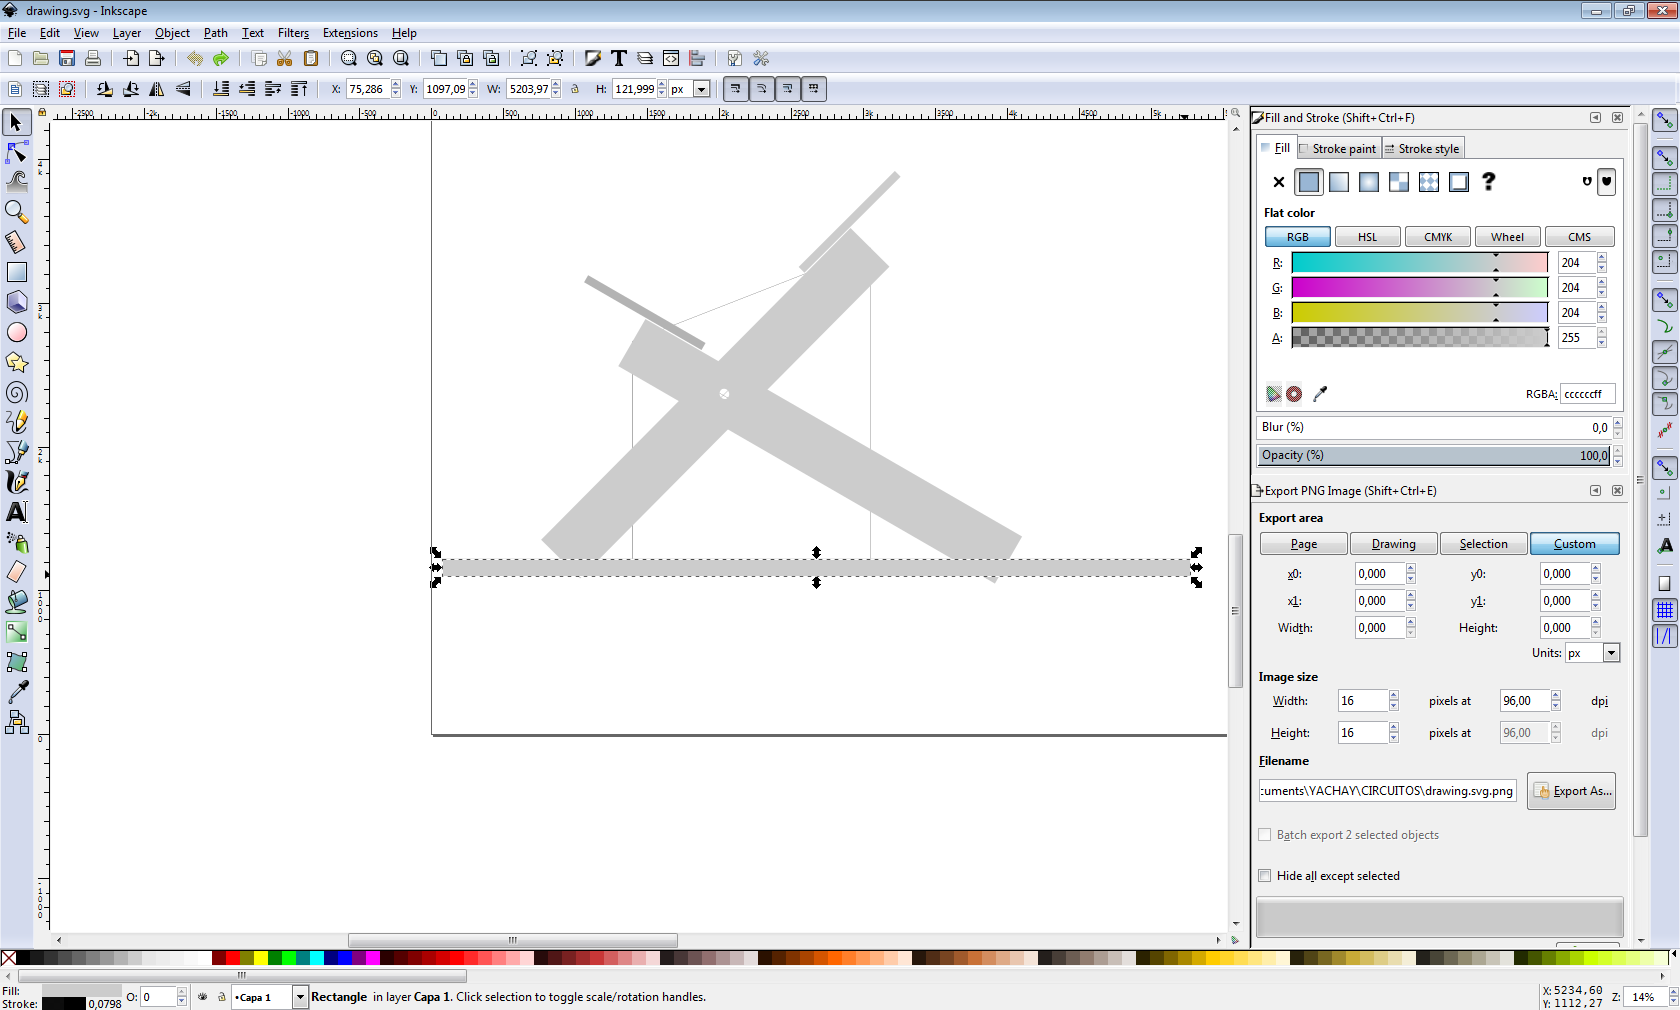Screen dimensions: 1680x1010
Task: Set export area to Selection
Action: point(1483,544)
